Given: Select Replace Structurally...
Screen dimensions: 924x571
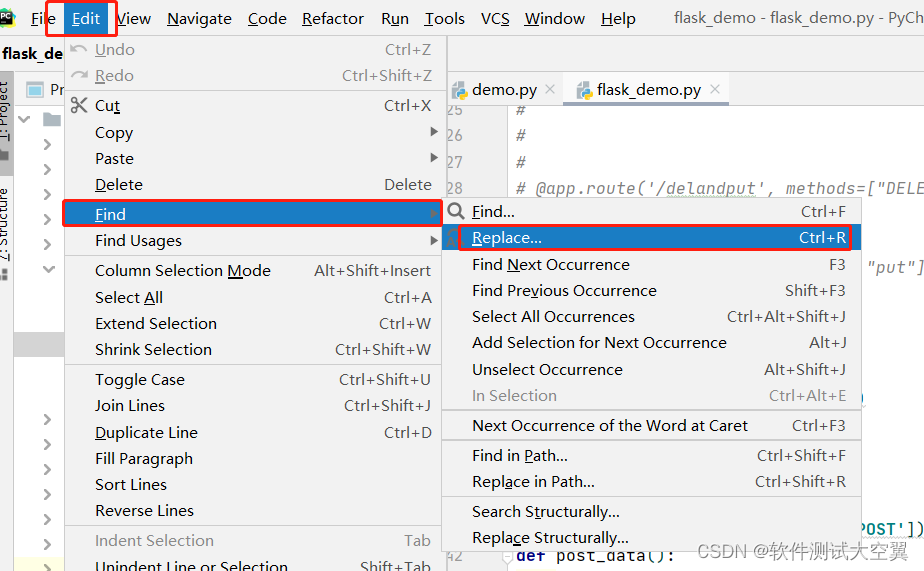Looking at the screenshot, I should [652, 537].
